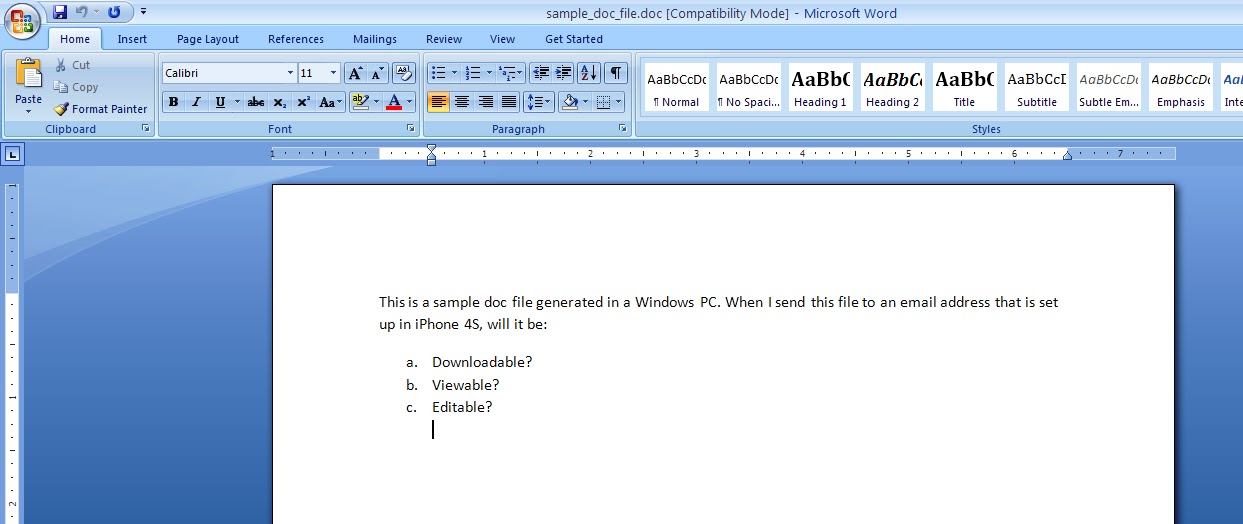This screenshot has width=1243, height=524.
Task: Align text left
Action: point(438,102)
